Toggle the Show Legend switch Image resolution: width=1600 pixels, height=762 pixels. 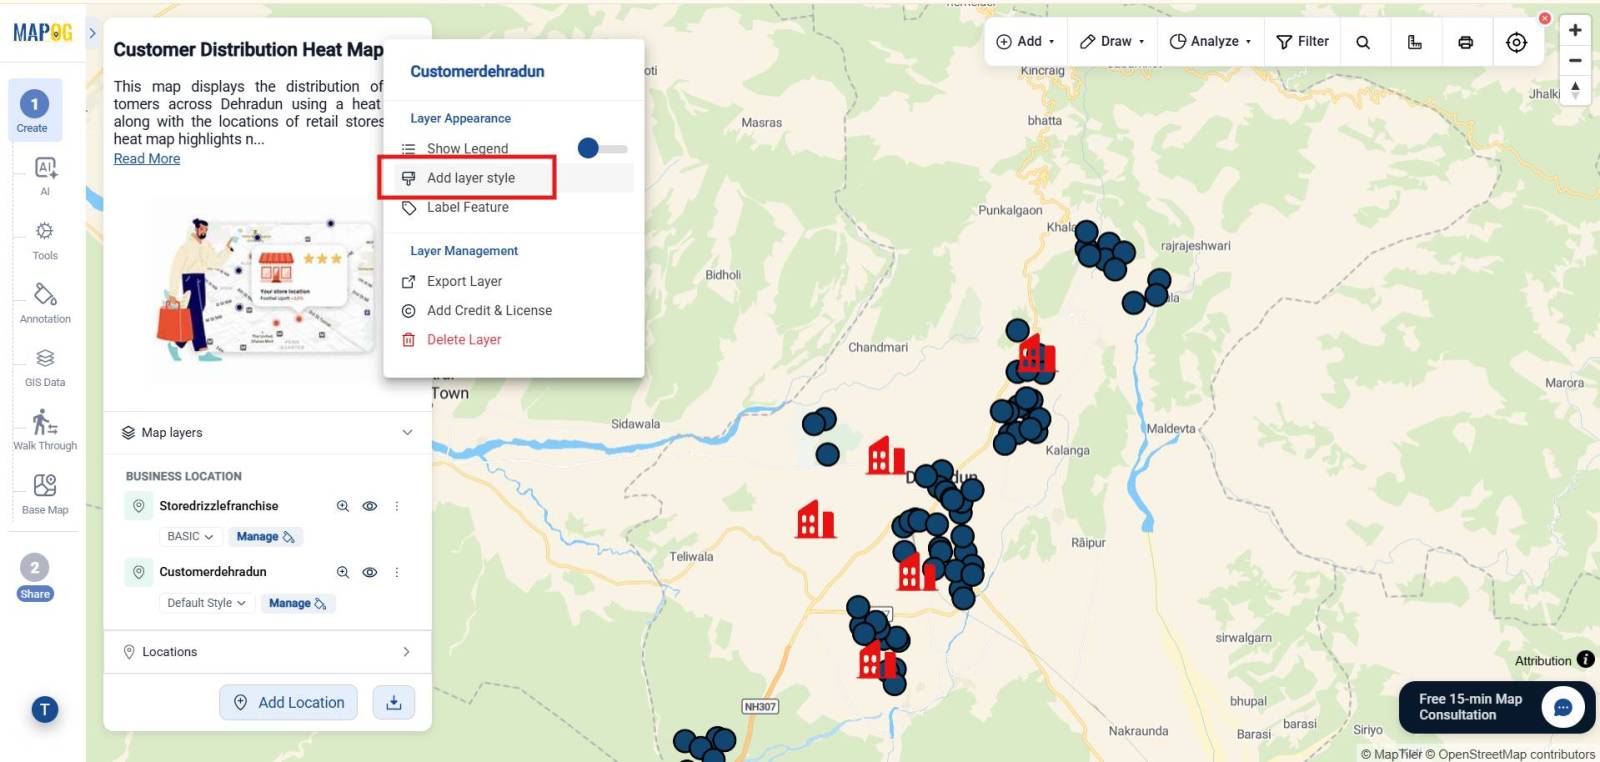[x=602, y=148]
